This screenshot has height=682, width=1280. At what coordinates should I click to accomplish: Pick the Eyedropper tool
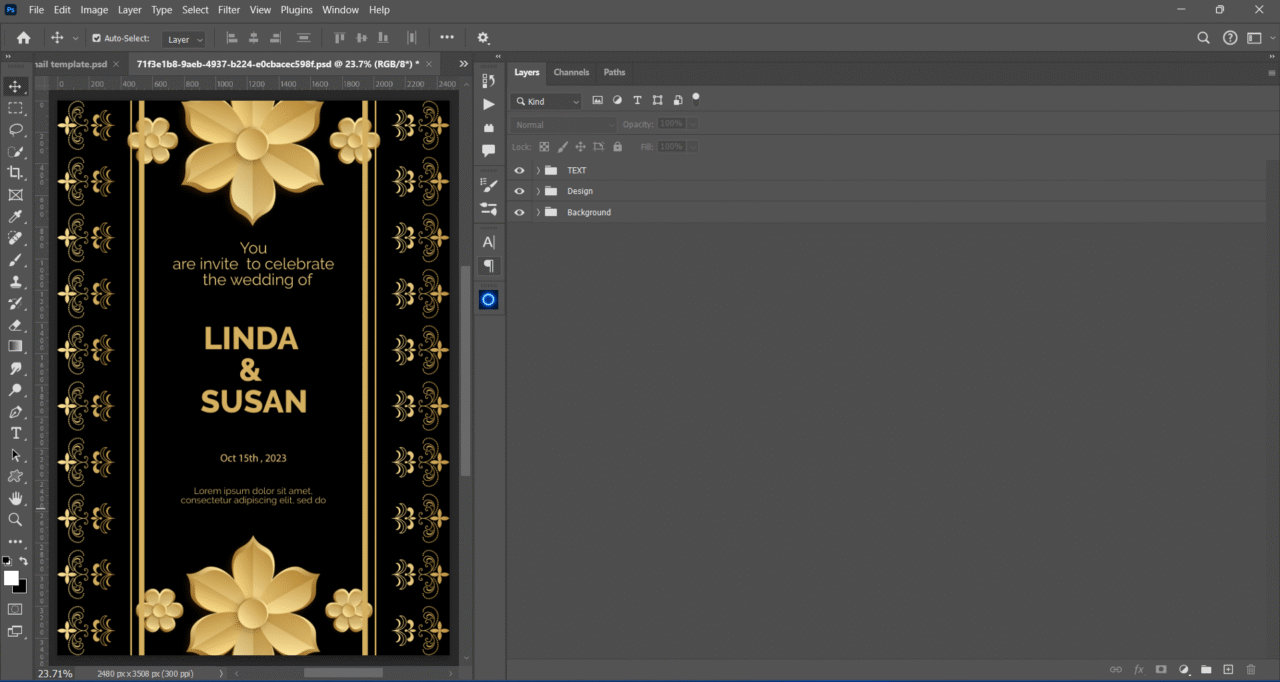tap(15, 217)
